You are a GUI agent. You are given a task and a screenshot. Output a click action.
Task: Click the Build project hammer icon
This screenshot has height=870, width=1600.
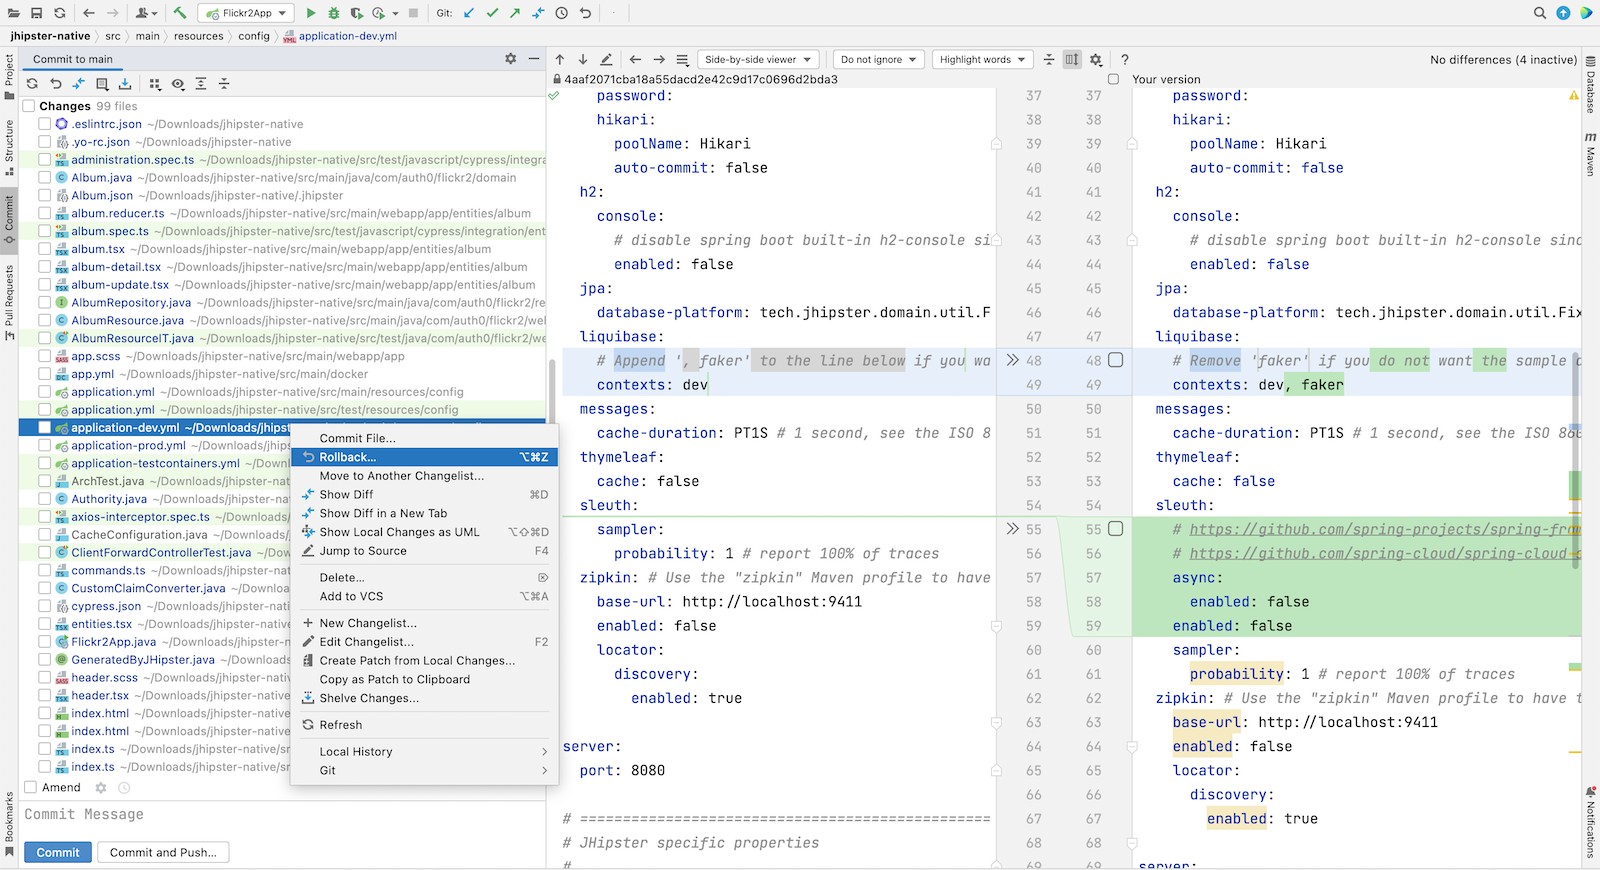(180, 13)
